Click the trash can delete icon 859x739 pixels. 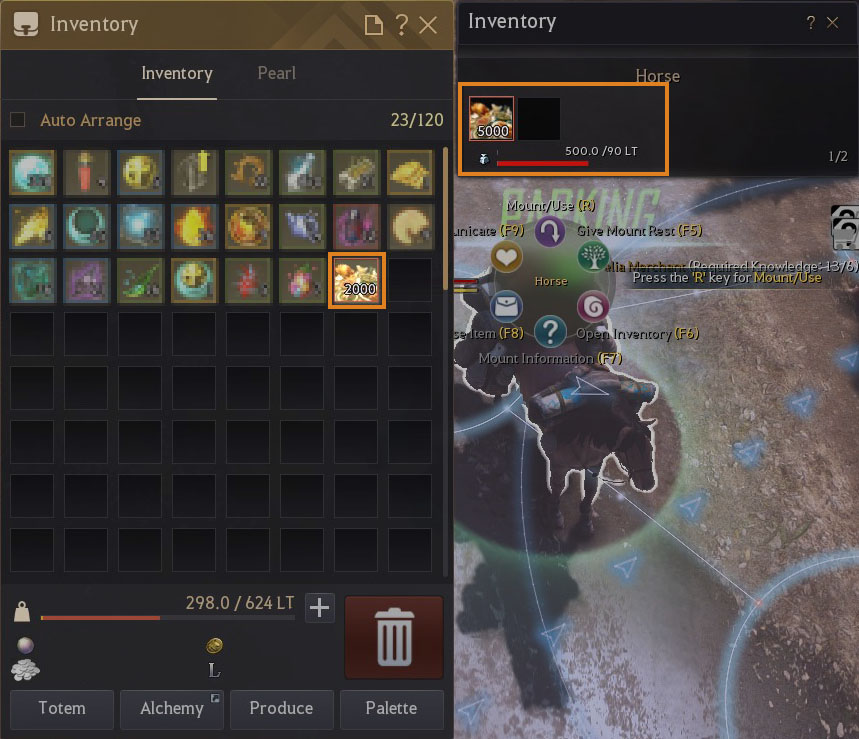pyautogui.click(x=393, y=637)
